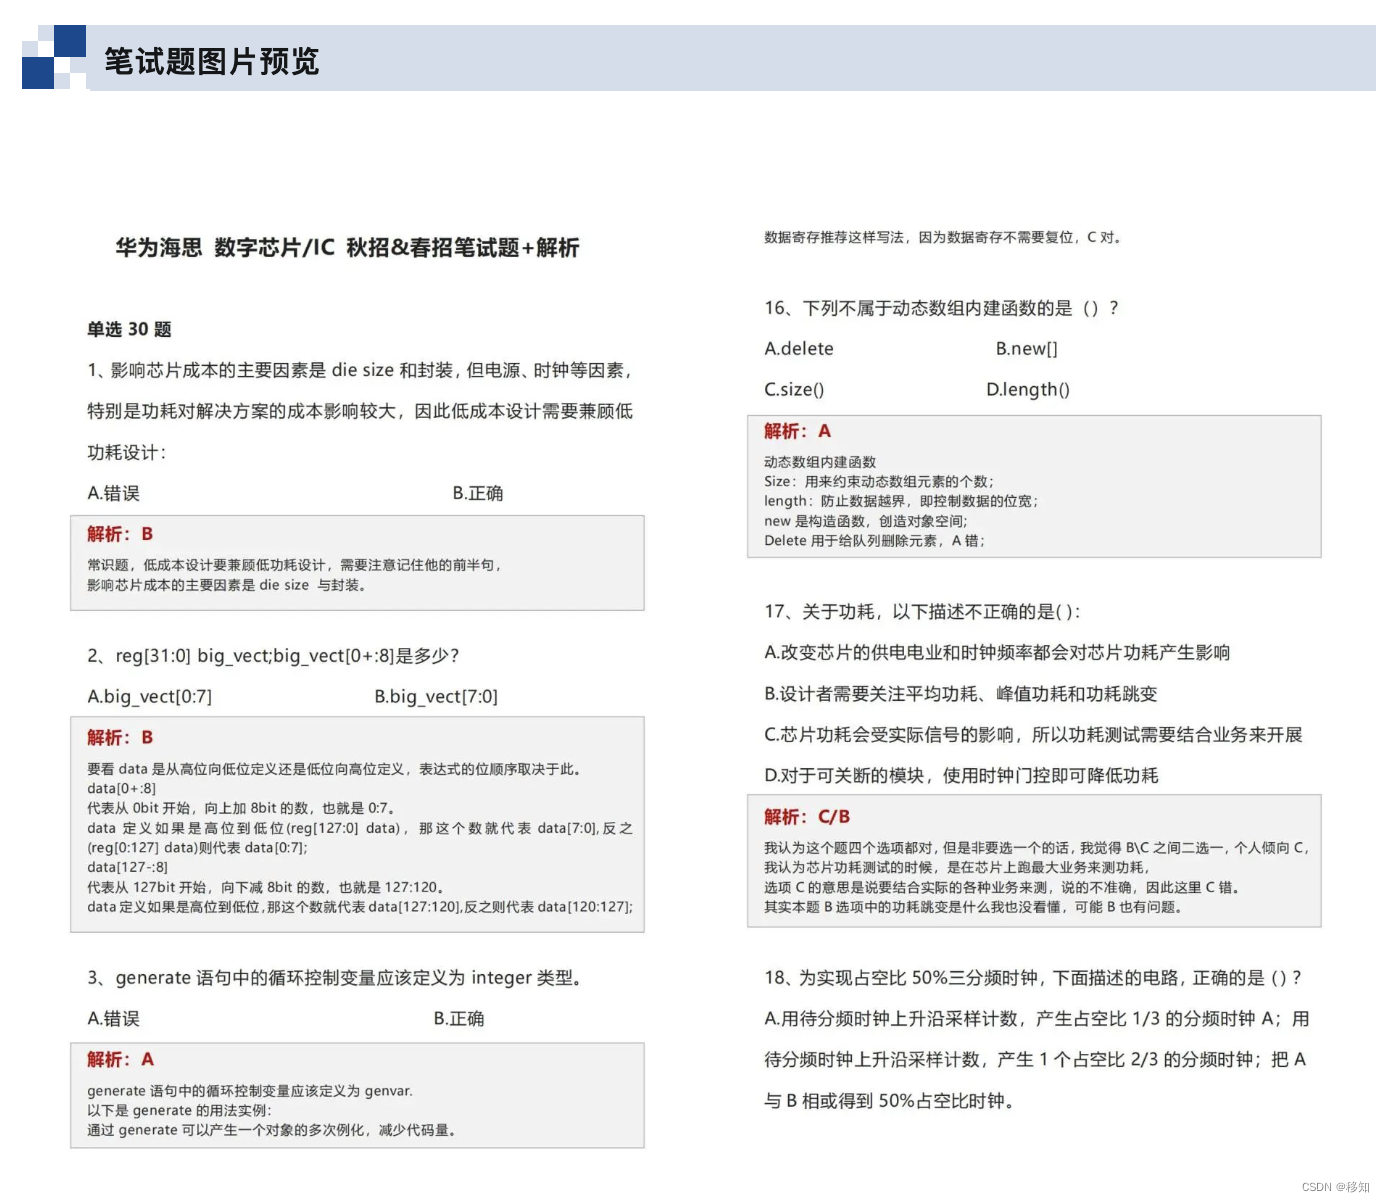The image size is (1384, 1202).
Task: Click the heading 笔试题图片预览
Action: point(212,62)
